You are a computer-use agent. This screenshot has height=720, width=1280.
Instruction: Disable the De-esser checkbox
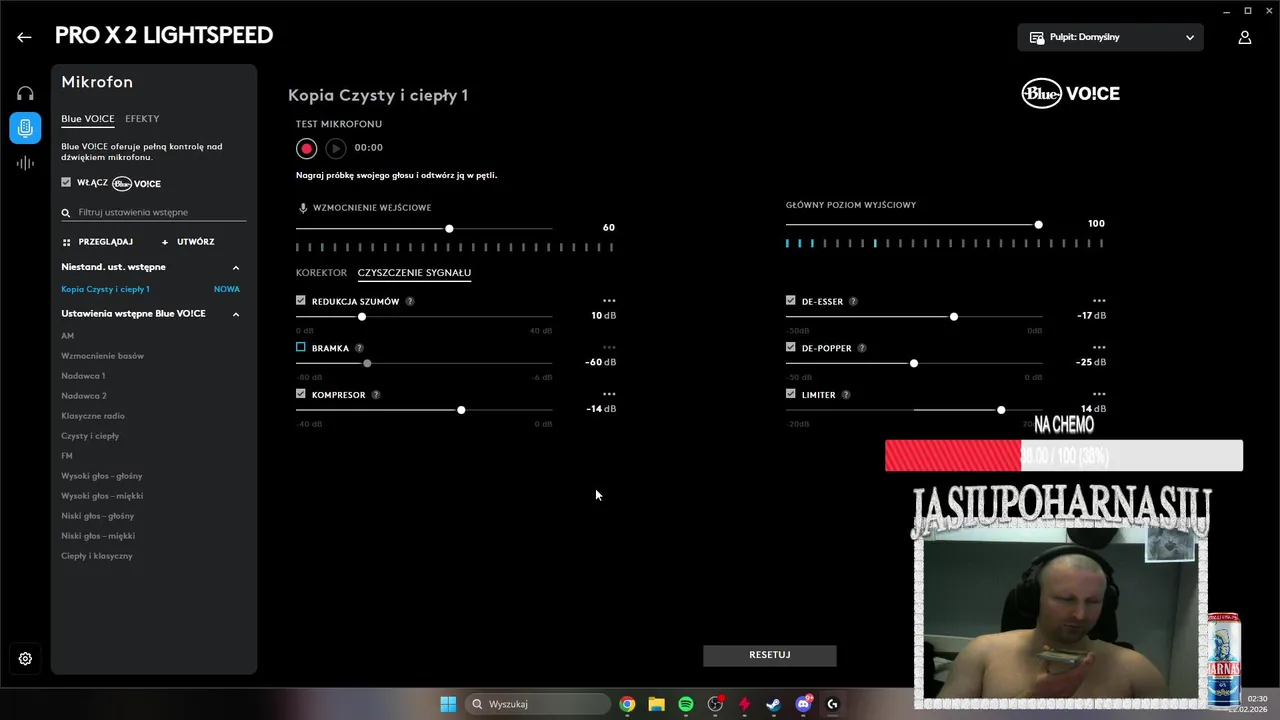pyautogui.click(x=791, y=300)
